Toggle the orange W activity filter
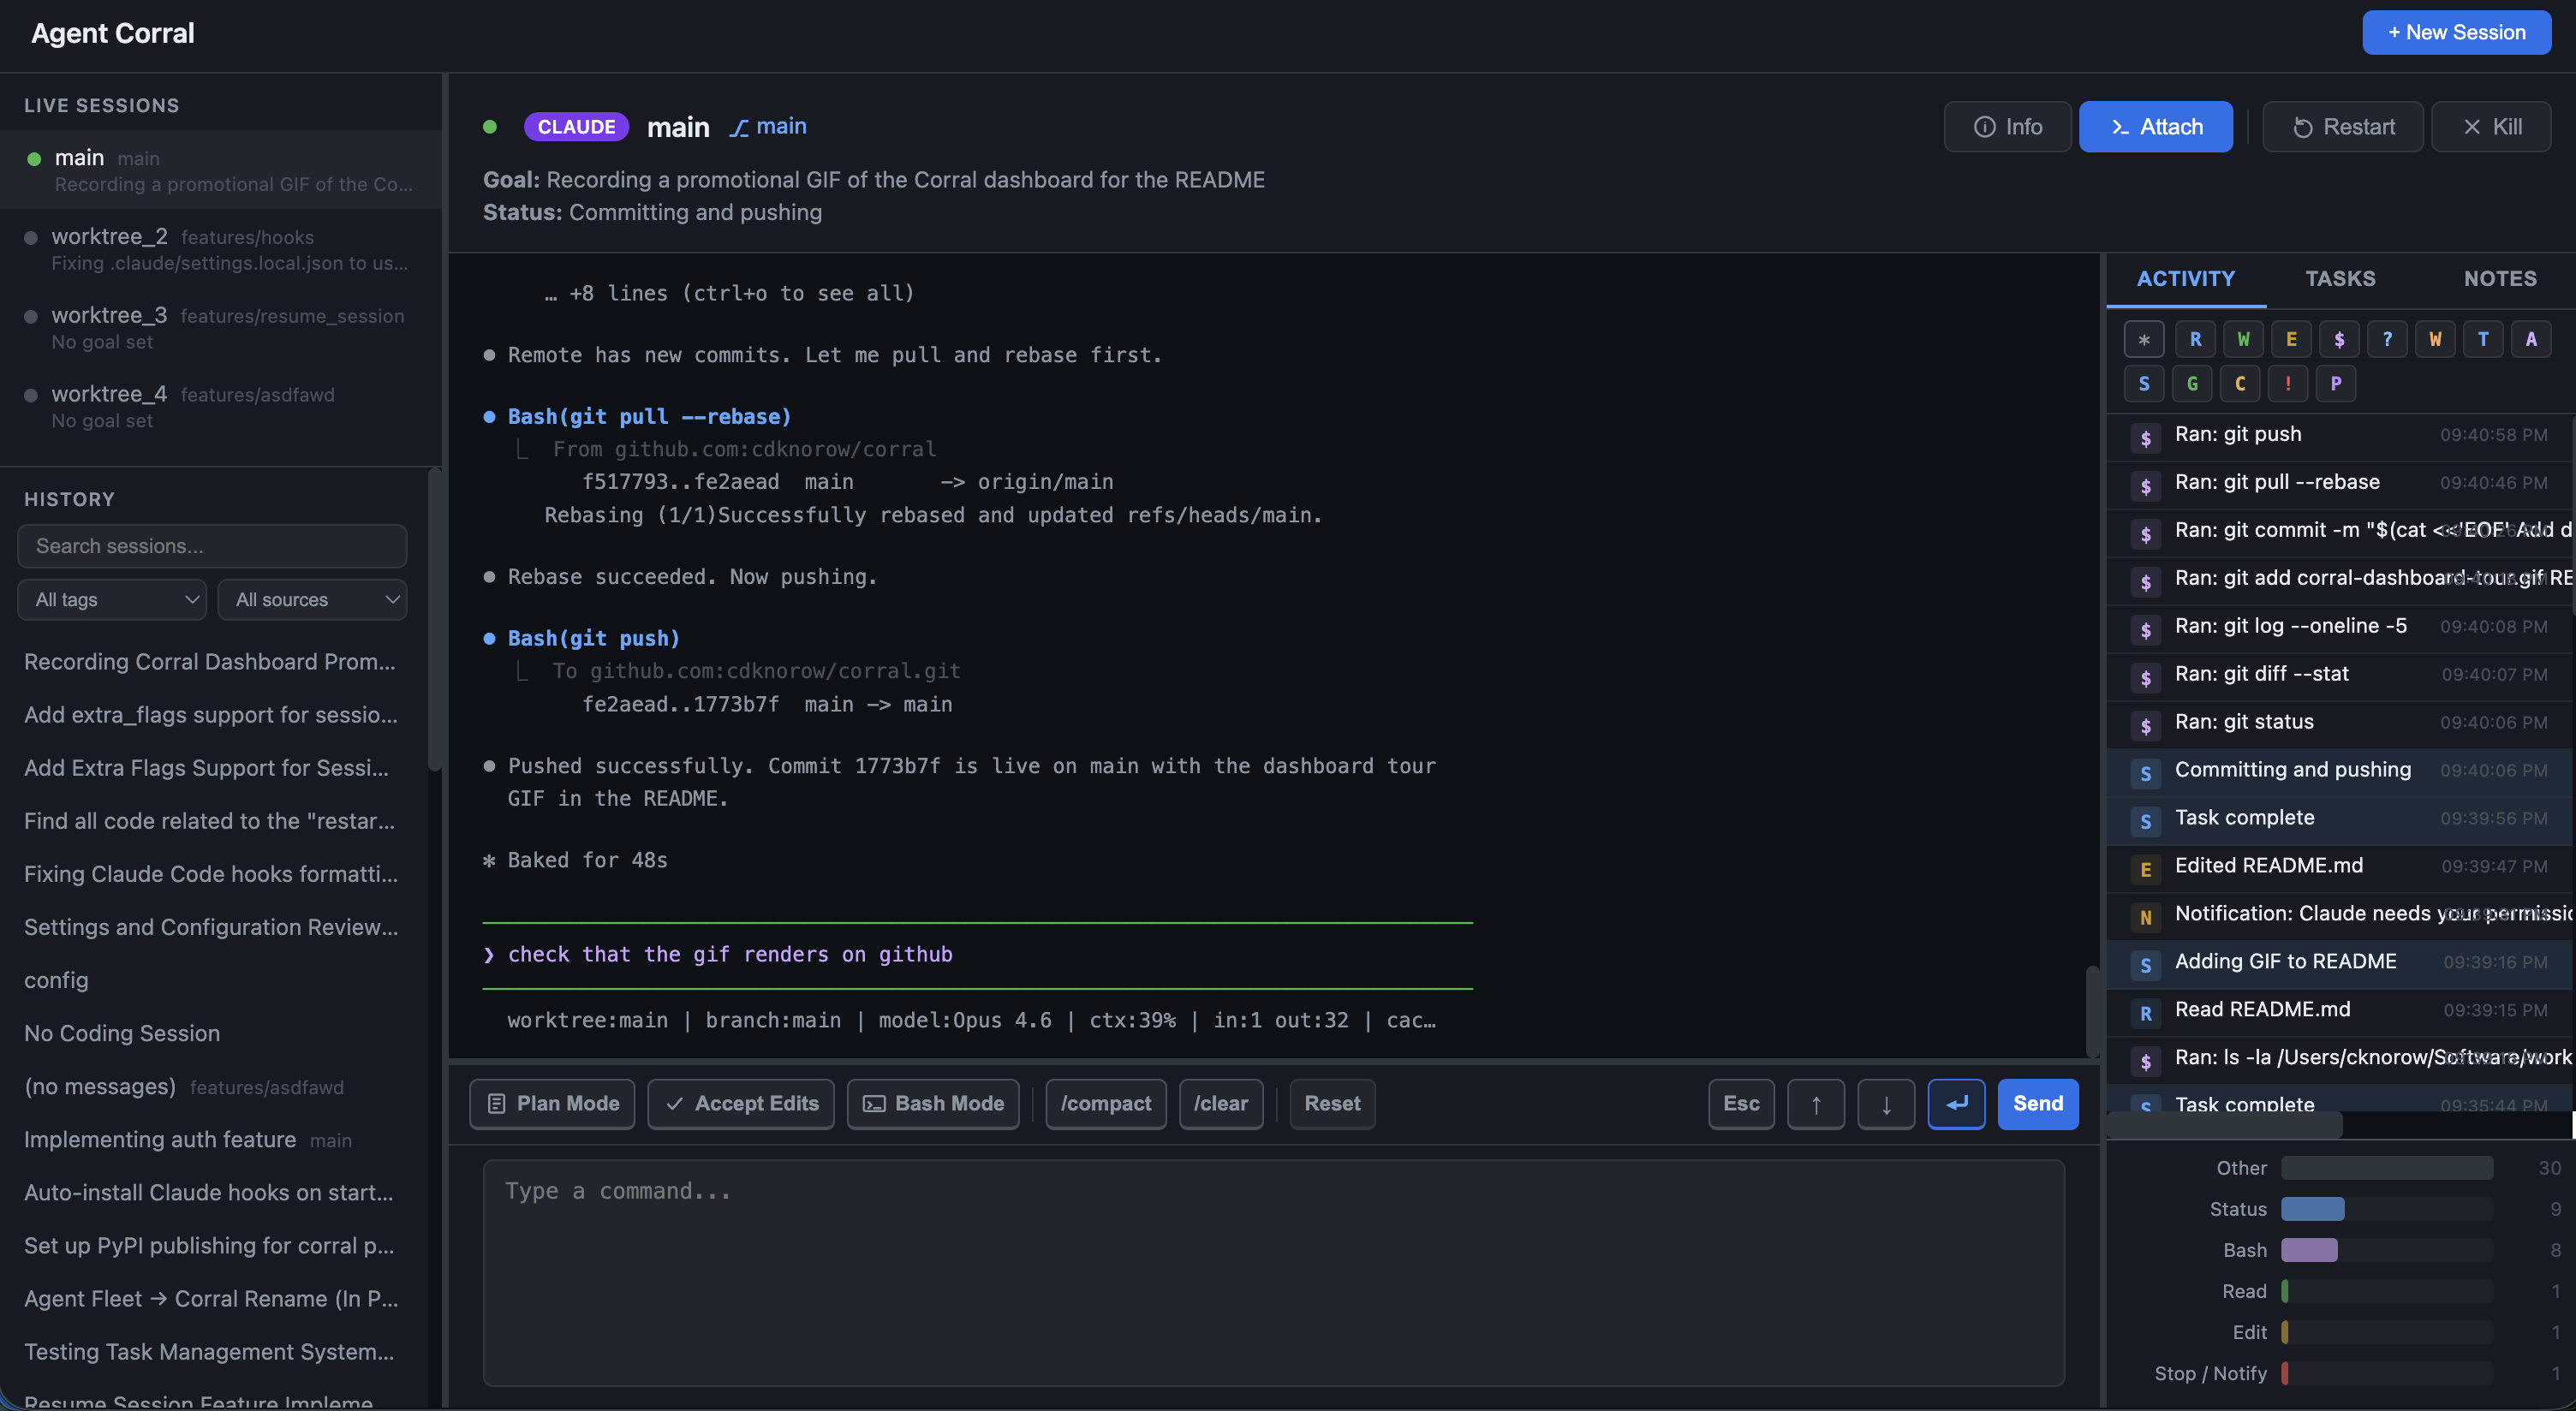 point(2434,339)
